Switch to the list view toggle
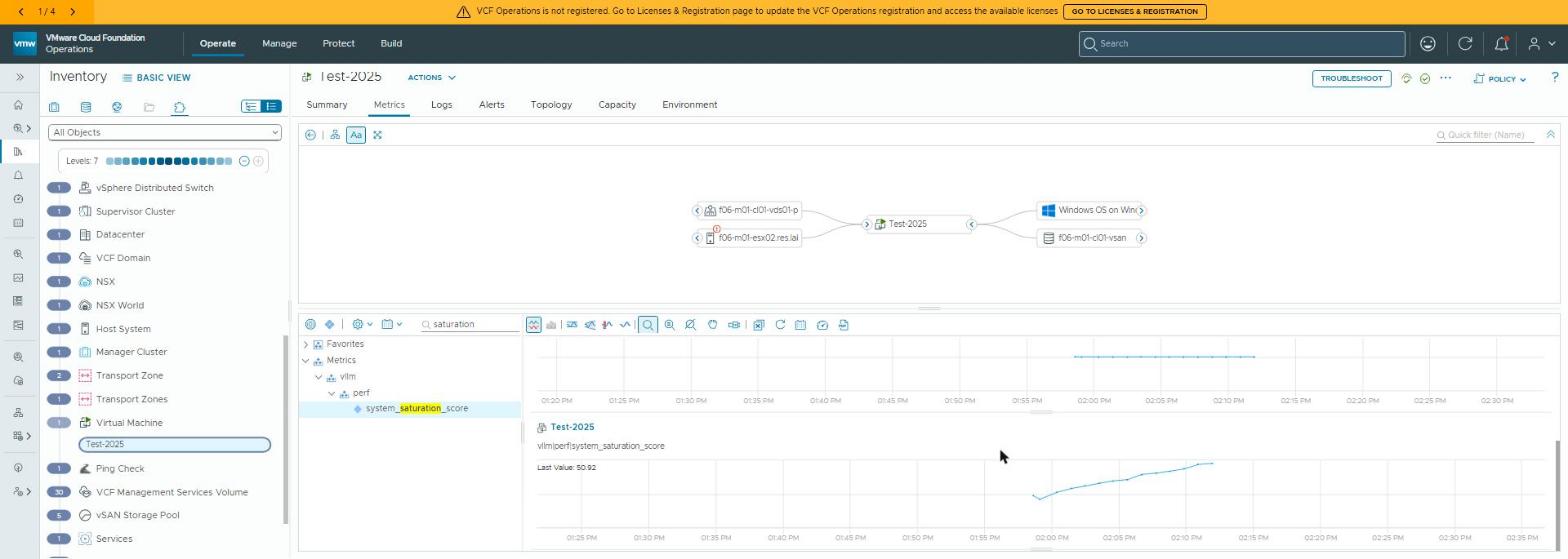Viewport: 1568px width, 559px height. [x=271, y=106]
